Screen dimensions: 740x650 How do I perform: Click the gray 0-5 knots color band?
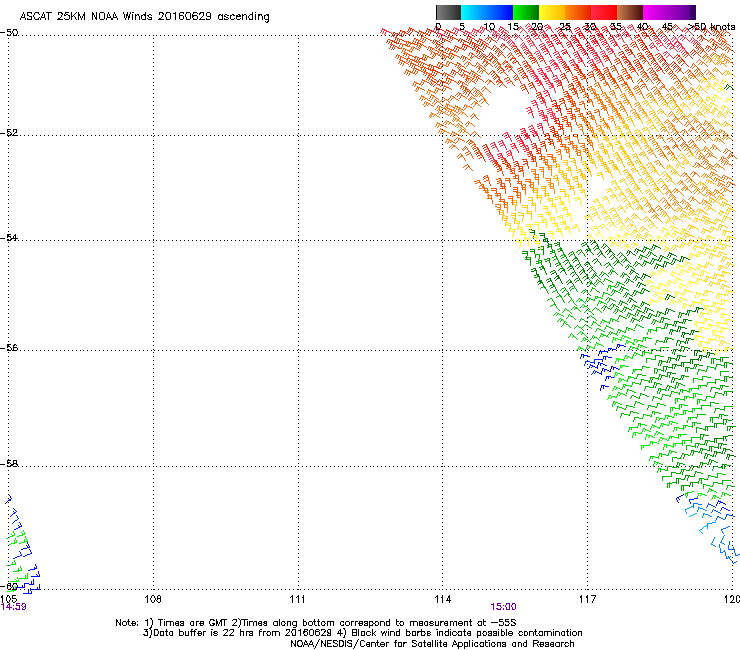point(448,12)
